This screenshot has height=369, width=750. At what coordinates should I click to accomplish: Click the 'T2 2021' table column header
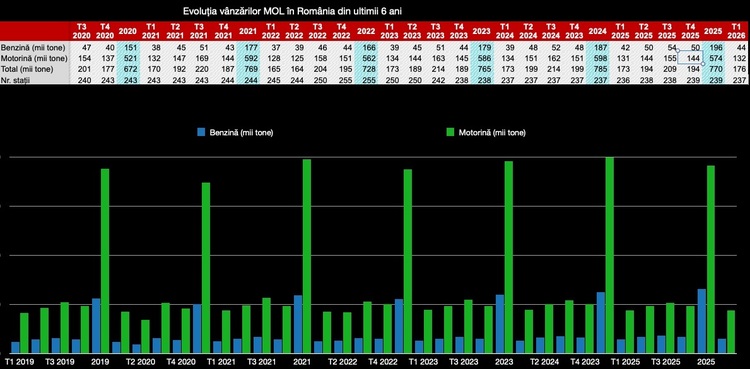point(175,31)
